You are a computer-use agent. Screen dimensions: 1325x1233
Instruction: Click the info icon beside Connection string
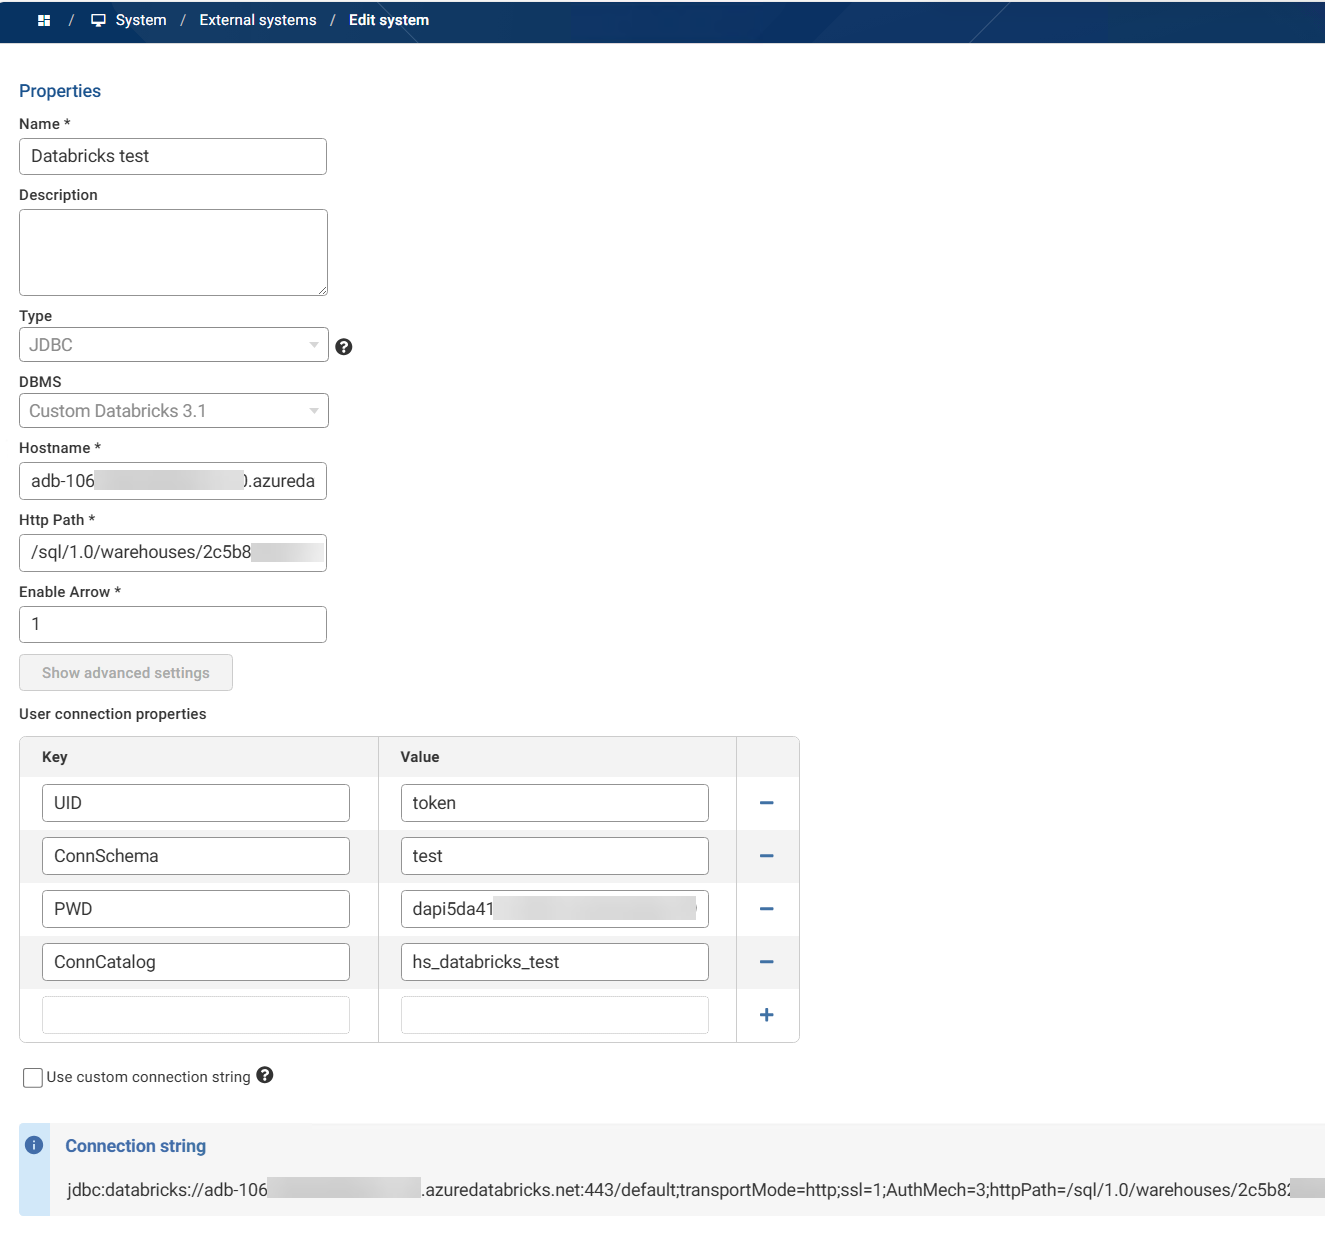pos(34,1145)
